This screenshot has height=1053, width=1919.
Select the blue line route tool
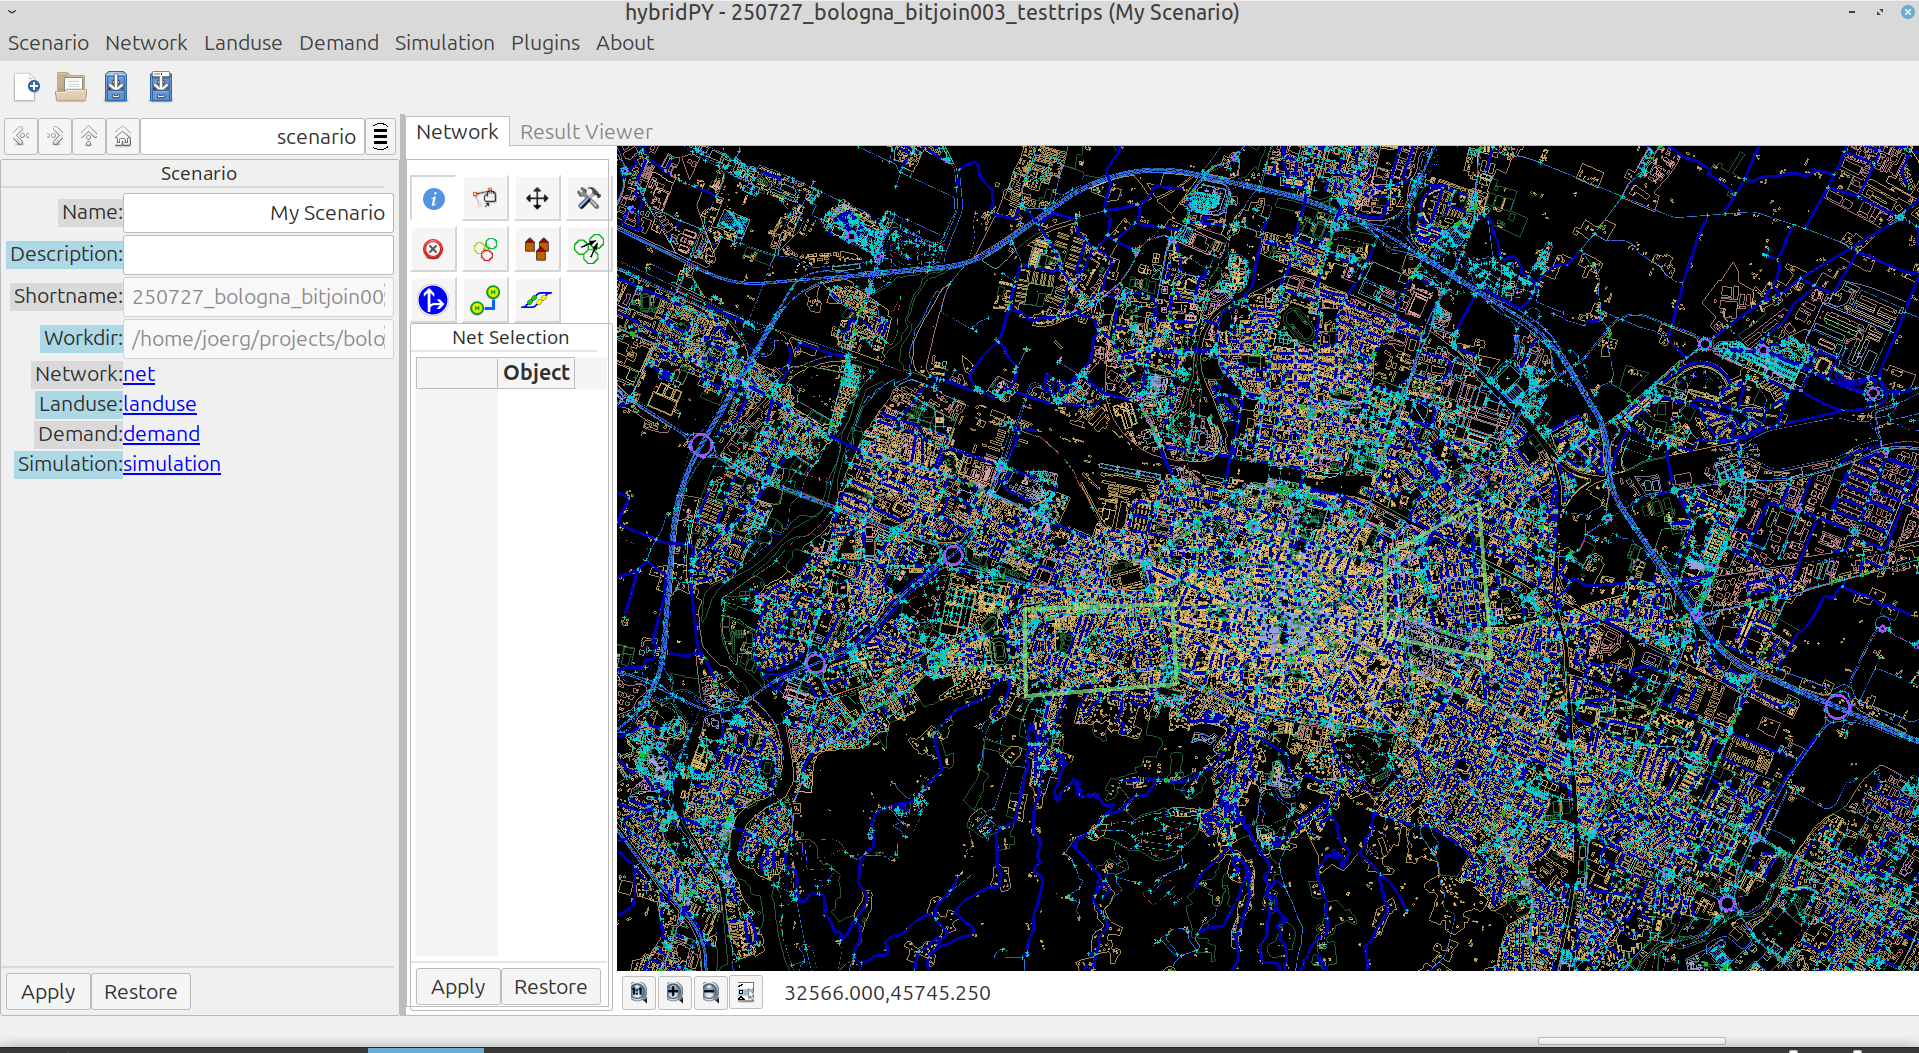pos(537,299)
